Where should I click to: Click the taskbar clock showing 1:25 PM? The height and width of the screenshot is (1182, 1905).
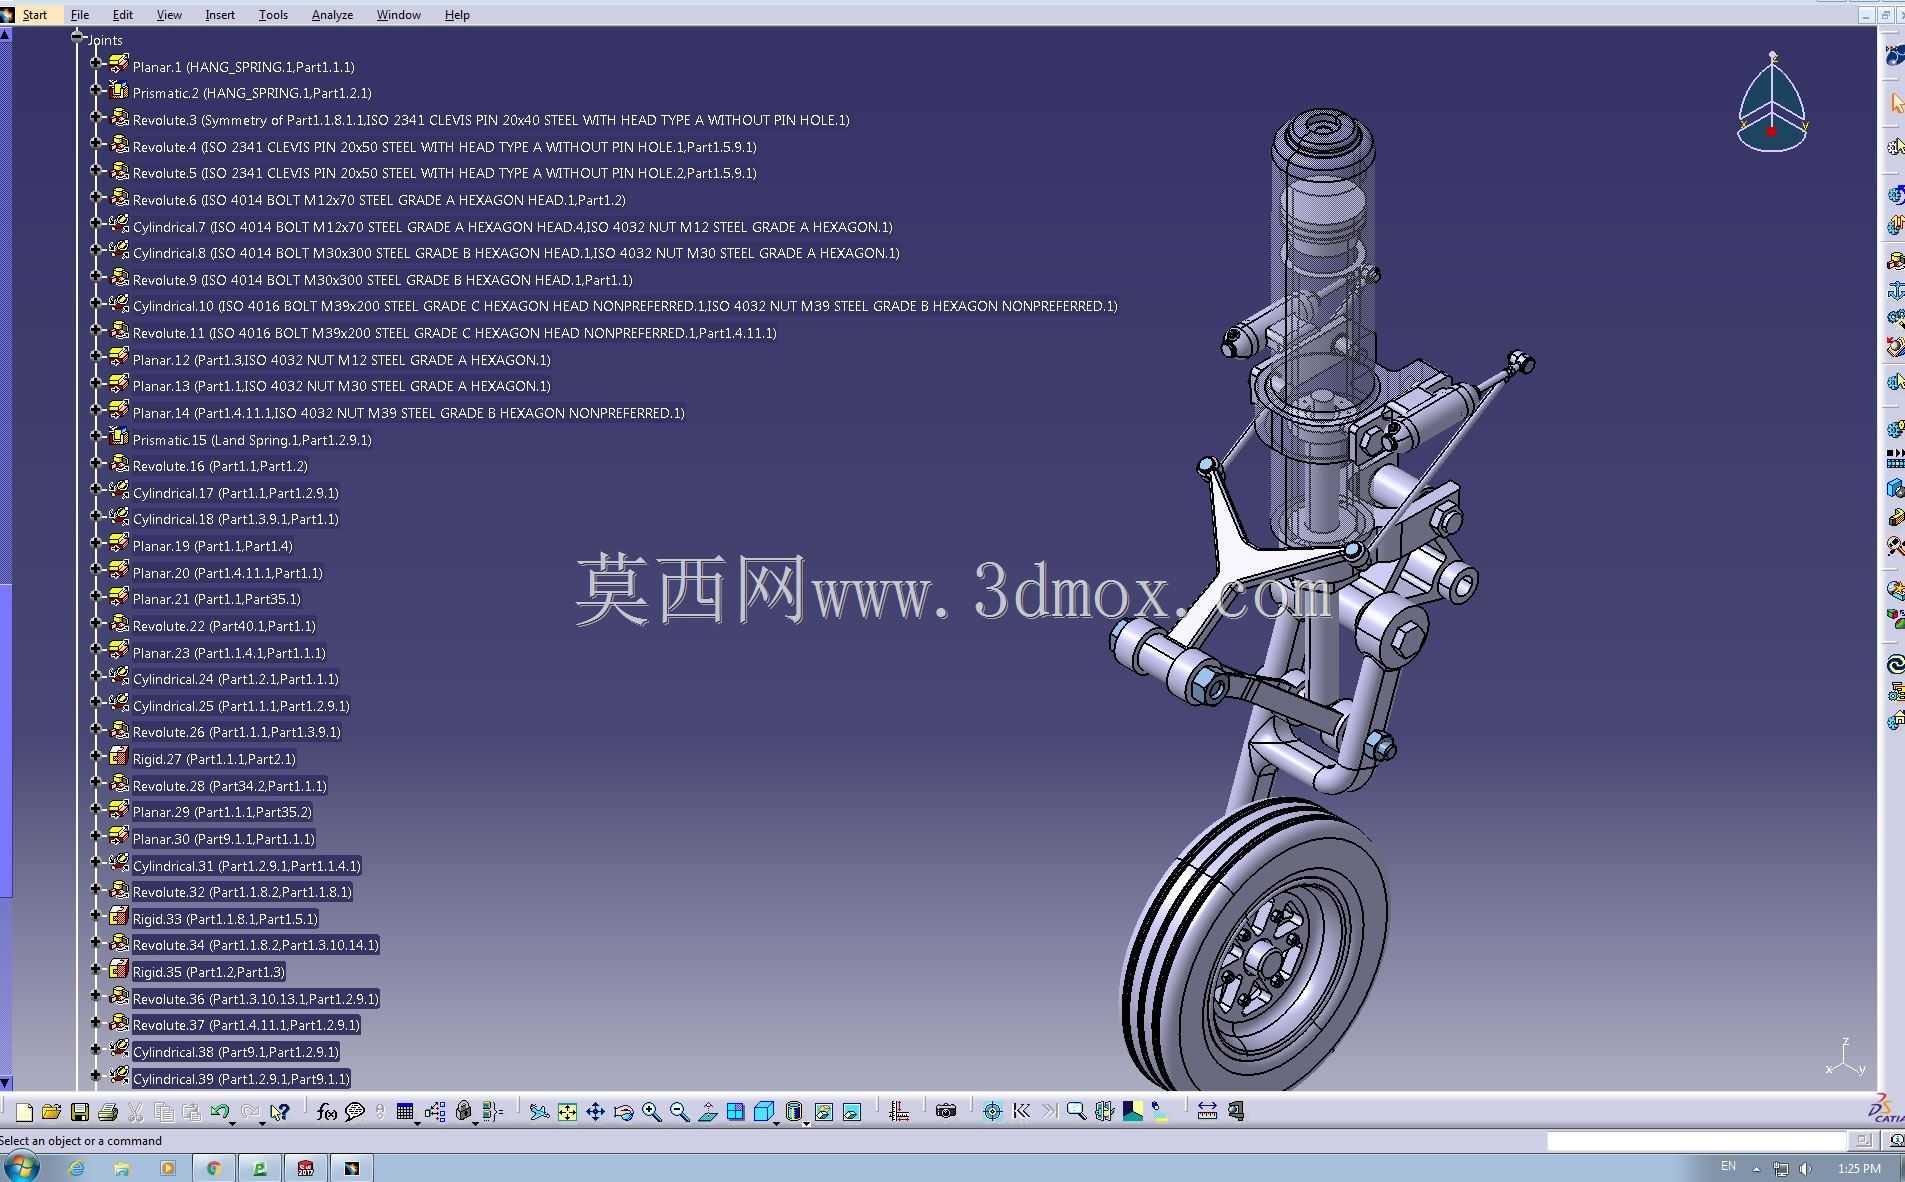pyautogui.click(x=1859, y=1168)
